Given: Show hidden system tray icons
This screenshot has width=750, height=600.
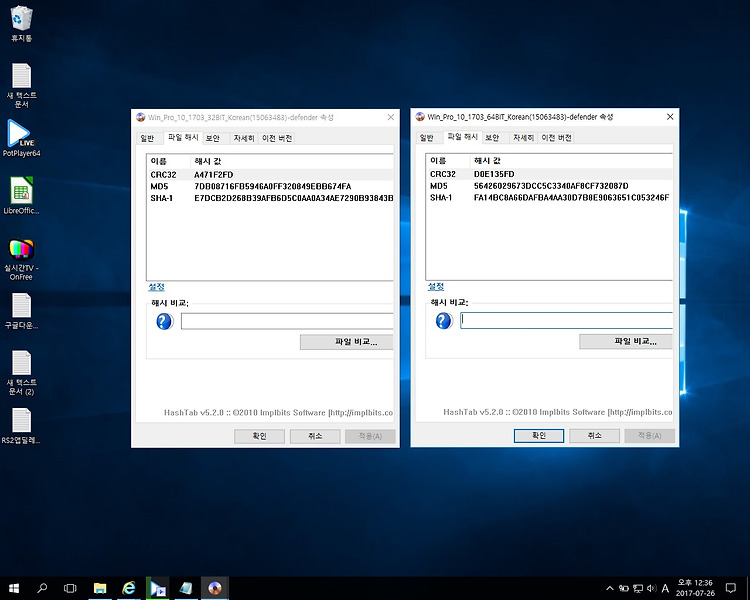Looking at the screenshot, I should point(609,588).
